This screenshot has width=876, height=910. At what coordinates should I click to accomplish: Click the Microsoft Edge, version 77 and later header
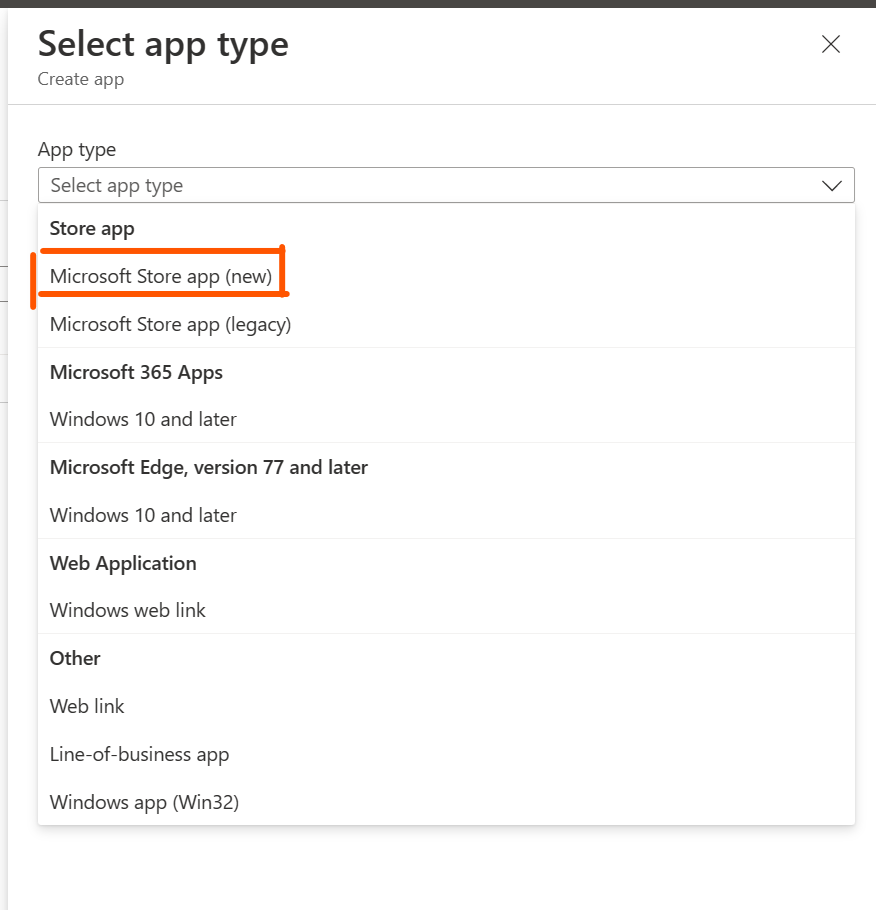click(208, 468)
